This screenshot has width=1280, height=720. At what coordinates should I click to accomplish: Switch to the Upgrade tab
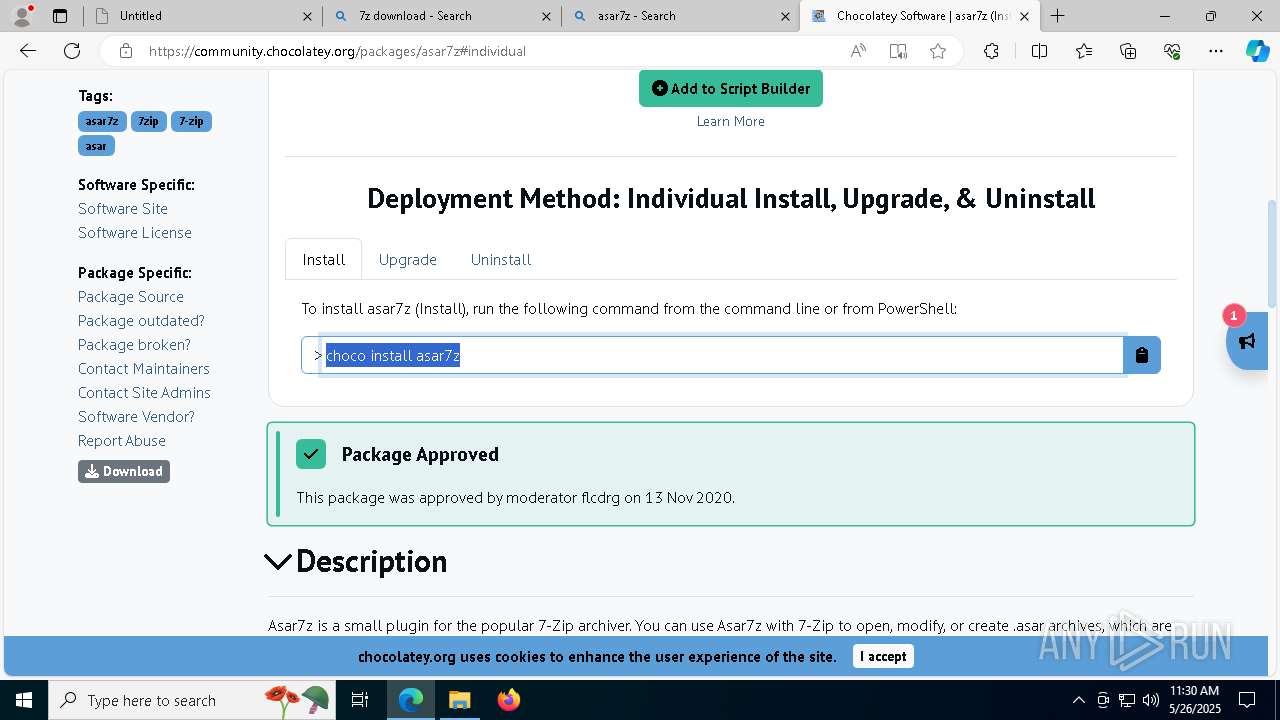[x=408, y=260]
